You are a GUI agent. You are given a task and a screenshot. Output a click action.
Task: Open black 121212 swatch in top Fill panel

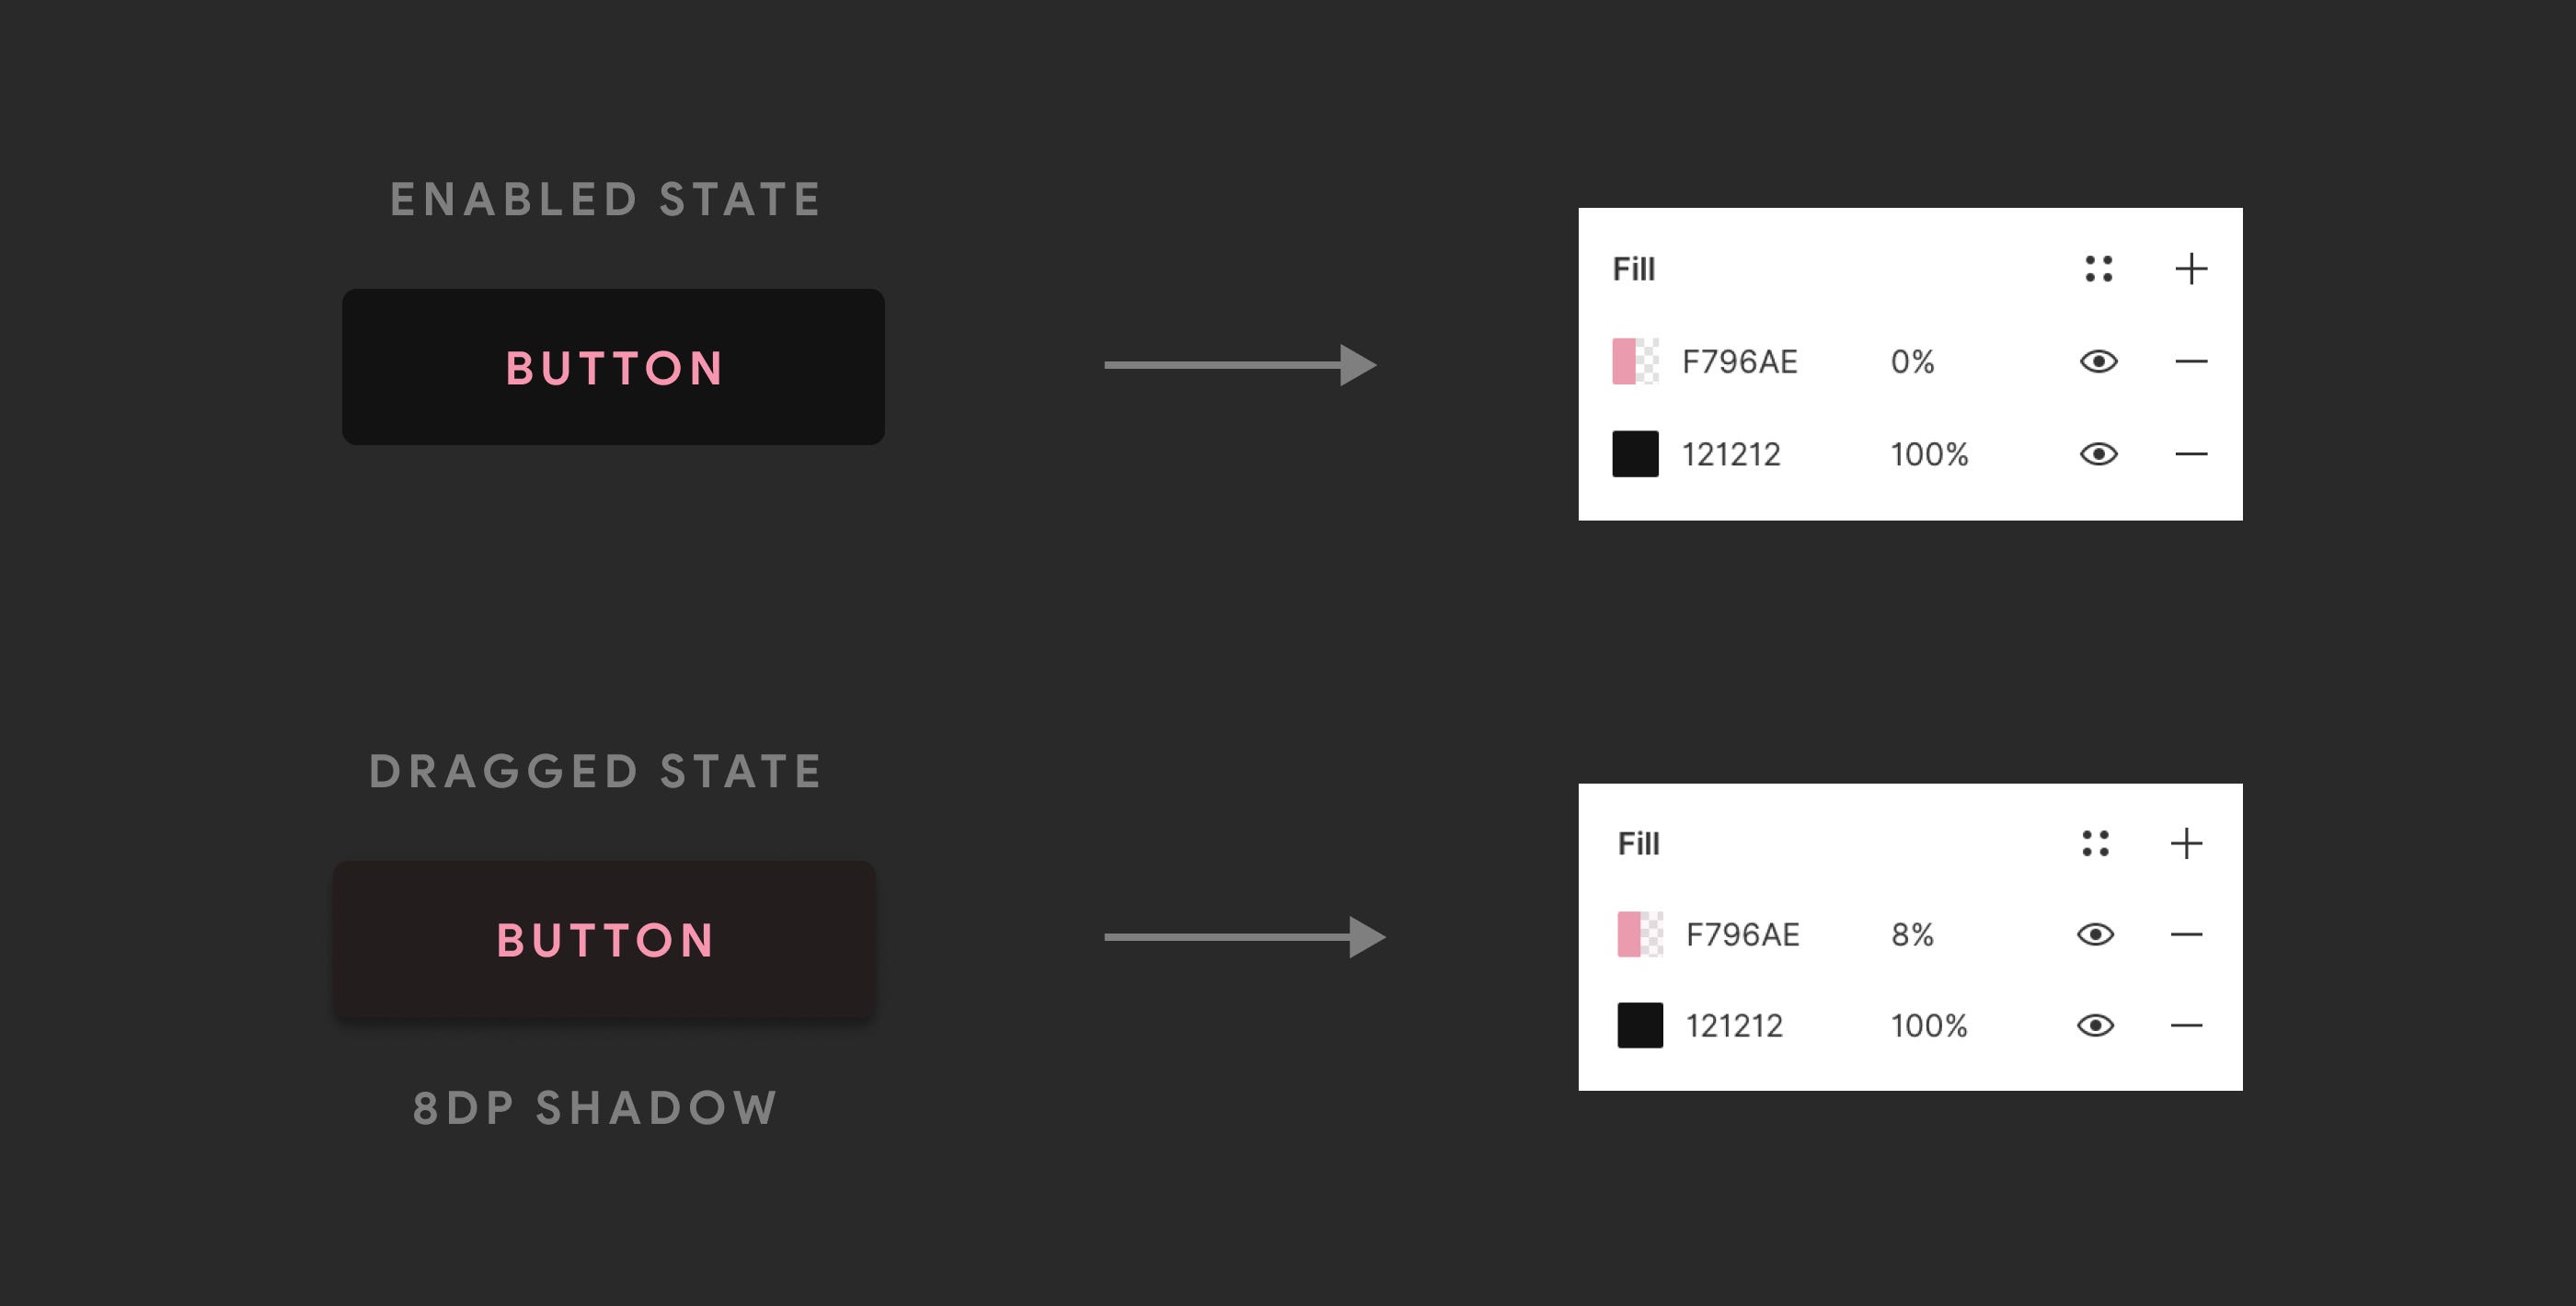click(x=1635, y=454)
